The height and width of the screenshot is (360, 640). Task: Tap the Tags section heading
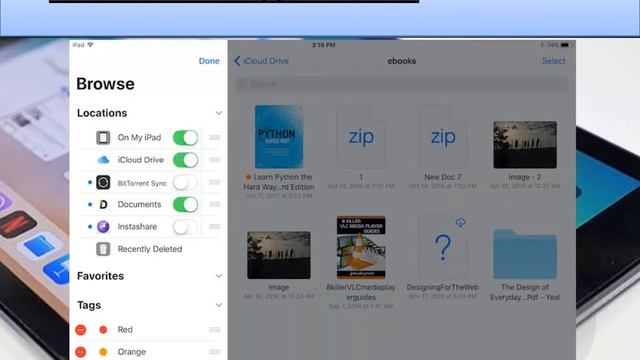pos(89,305)
